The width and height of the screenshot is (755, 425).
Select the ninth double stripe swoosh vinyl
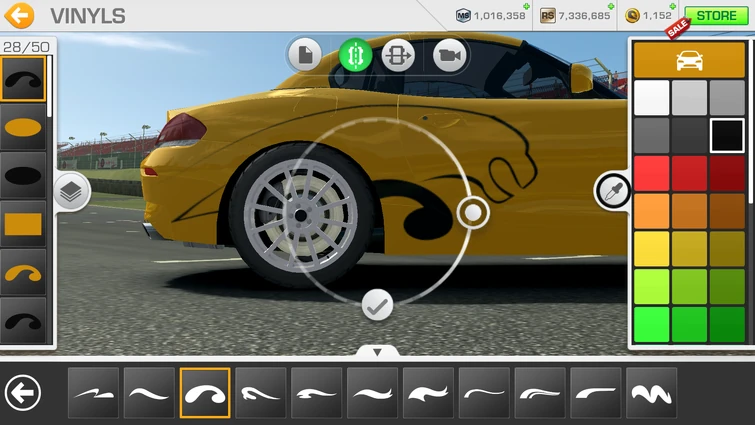540,393
